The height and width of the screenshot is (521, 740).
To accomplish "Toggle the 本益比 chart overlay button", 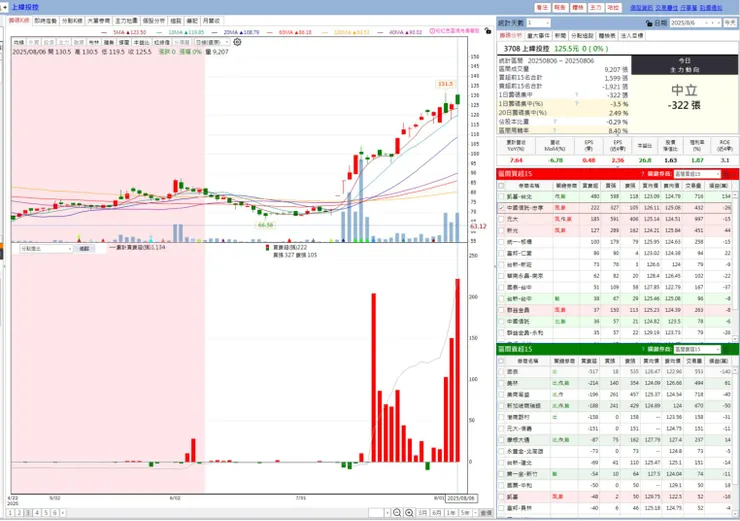I will 142,42.
